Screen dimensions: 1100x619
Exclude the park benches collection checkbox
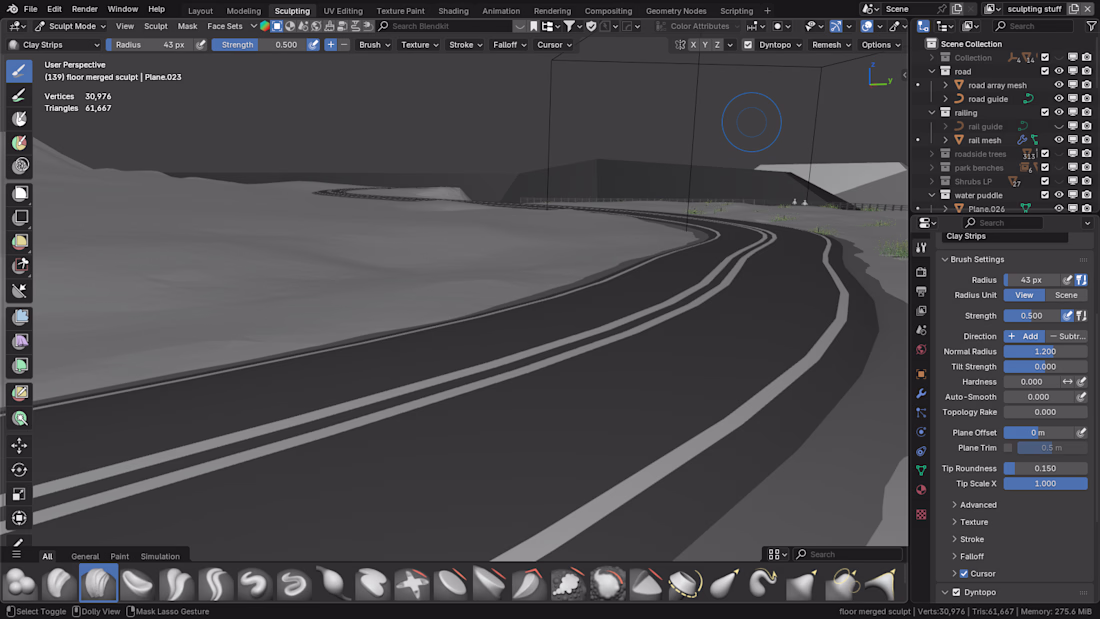pos(1045,168)
